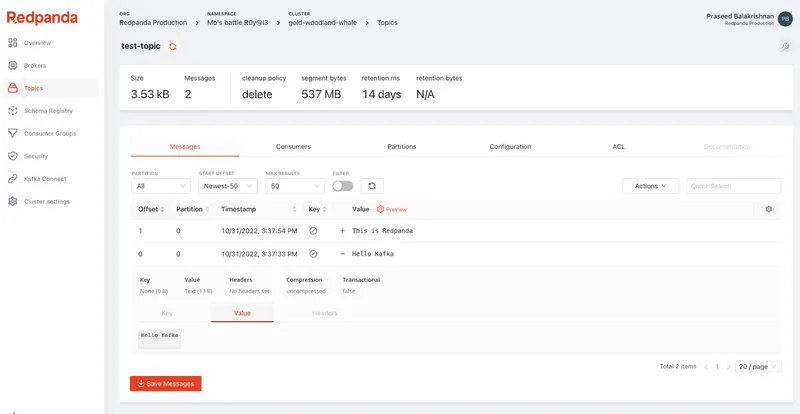Image resolution: width=800 pixels, height=414 pixels.
Task: Click the 'Hello Kafka' value box
Action: click(x=160, y=339)
